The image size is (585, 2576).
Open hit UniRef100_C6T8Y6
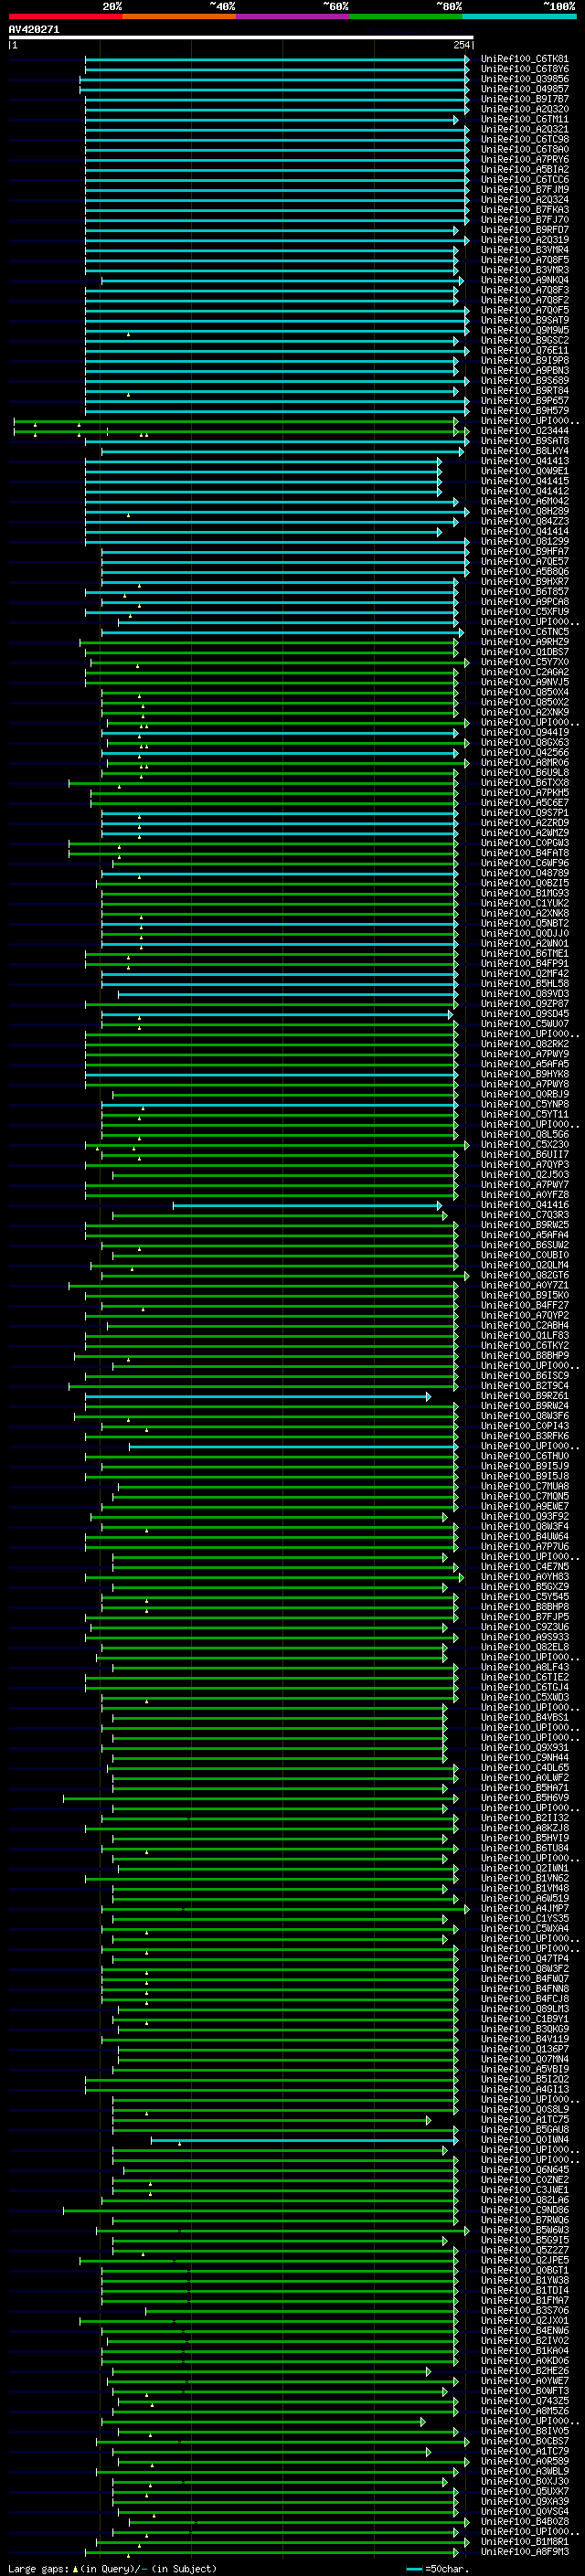(524, 69)
